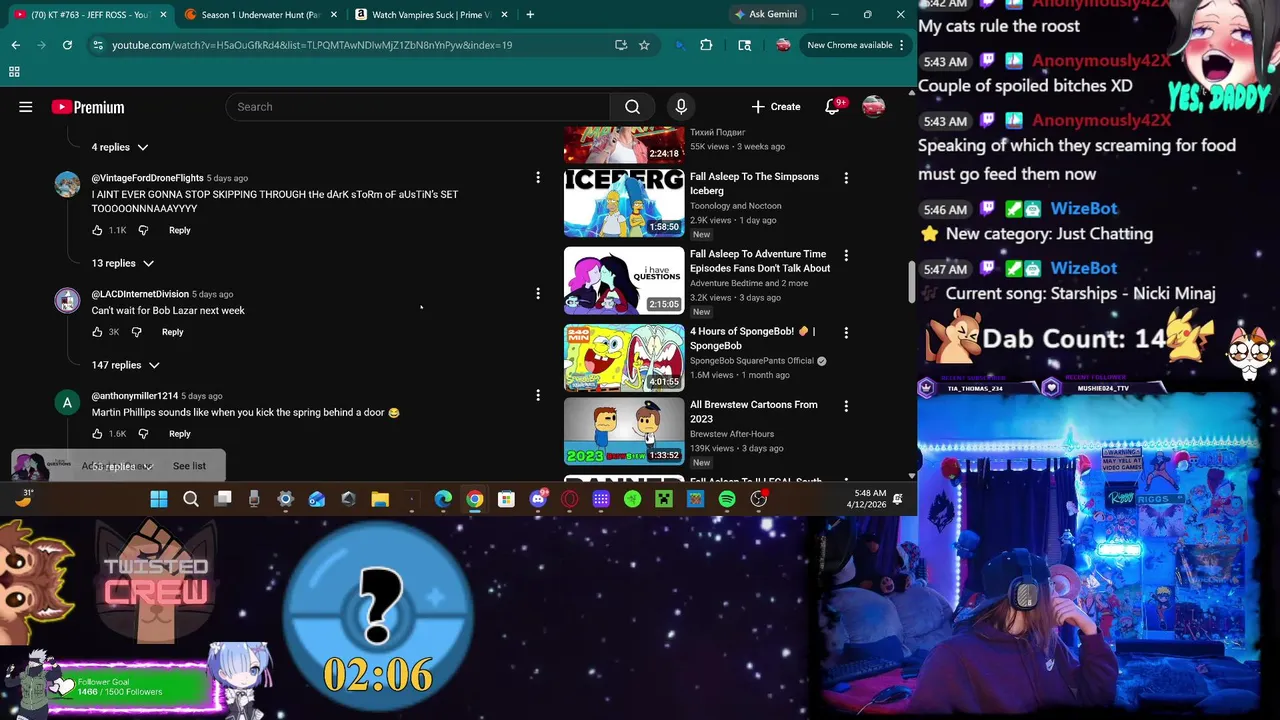Open Chrome extensions puzzle icon
1280x720 pixels.
[x=706, y=45]
